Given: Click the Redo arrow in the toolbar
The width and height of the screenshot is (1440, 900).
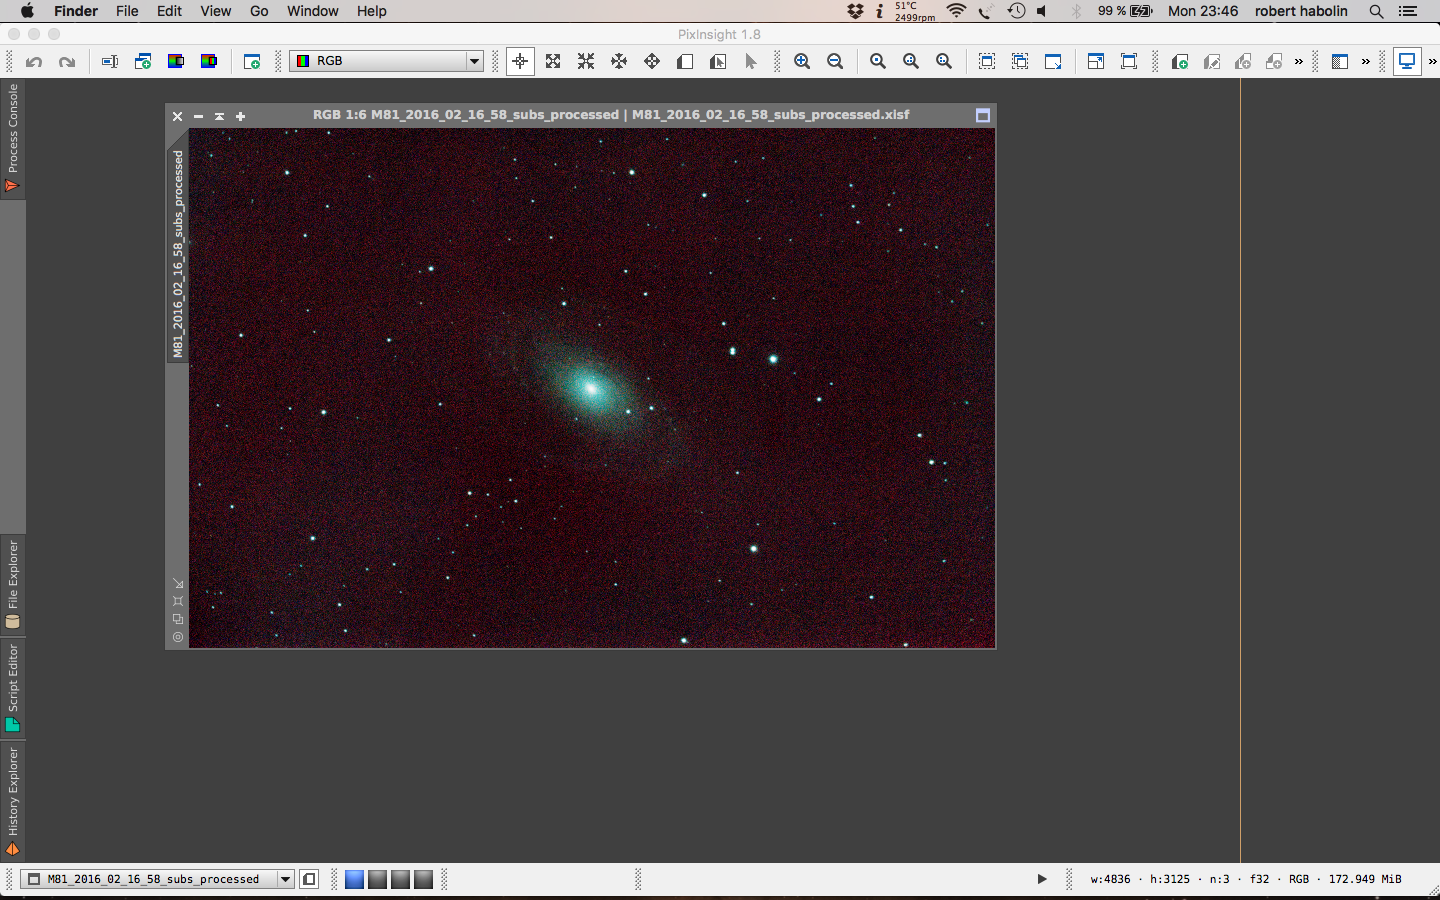Looking at the screenshot, I should coord(67,62).
